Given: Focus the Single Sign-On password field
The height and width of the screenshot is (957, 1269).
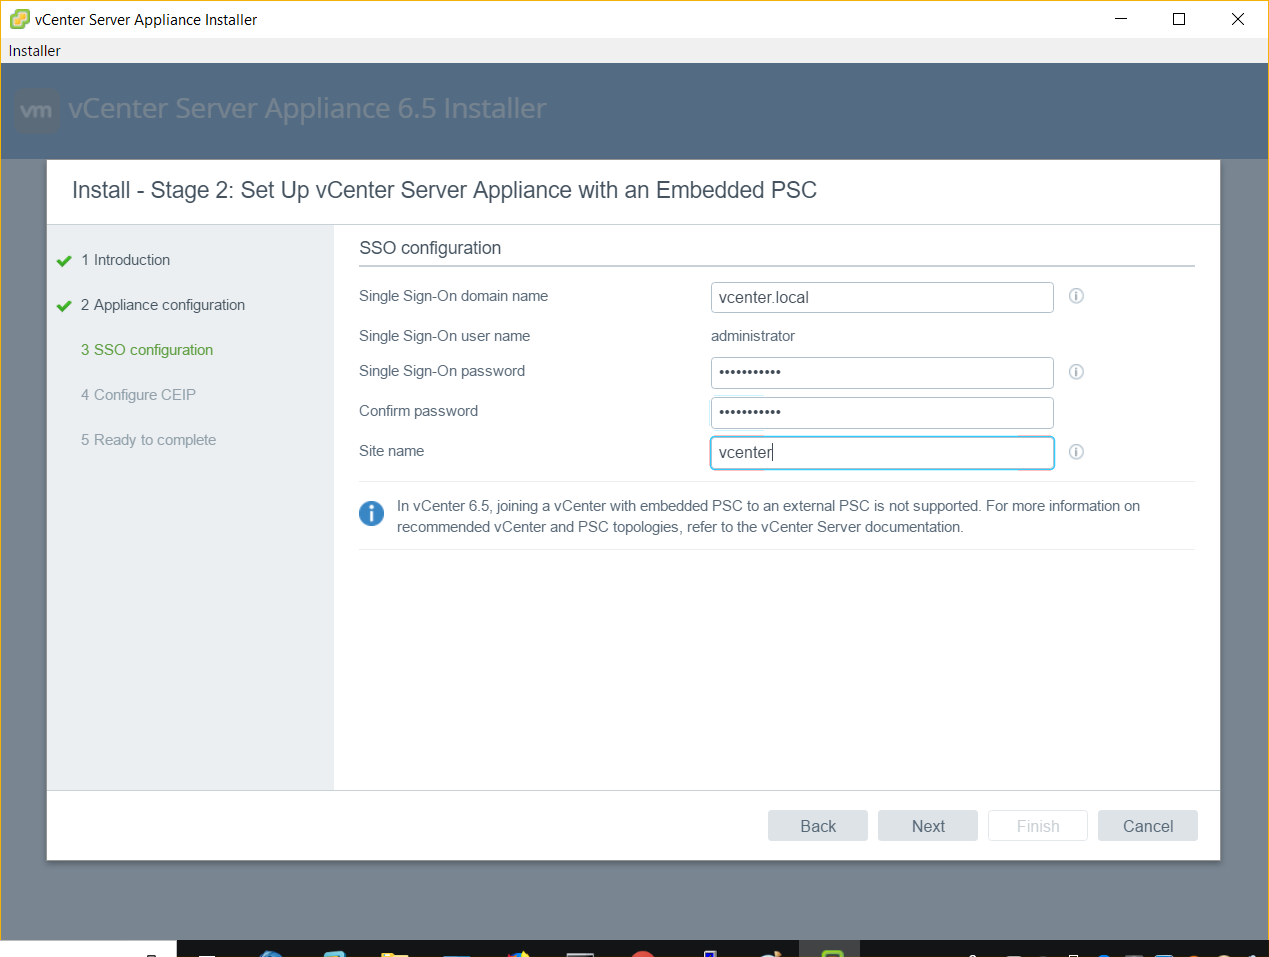Looking at the screenshot, I should [882, 372].
